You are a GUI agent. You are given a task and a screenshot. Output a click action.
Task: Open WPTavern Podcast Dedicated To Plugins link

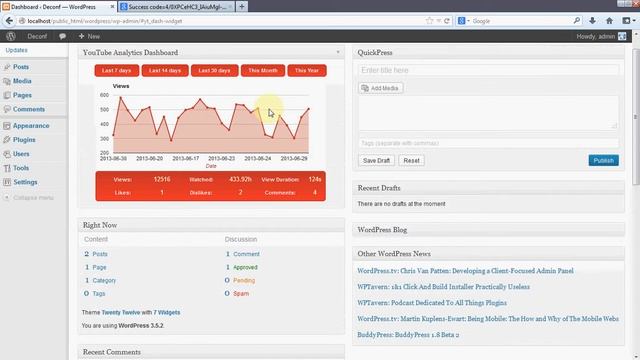[x=432, y=303]
